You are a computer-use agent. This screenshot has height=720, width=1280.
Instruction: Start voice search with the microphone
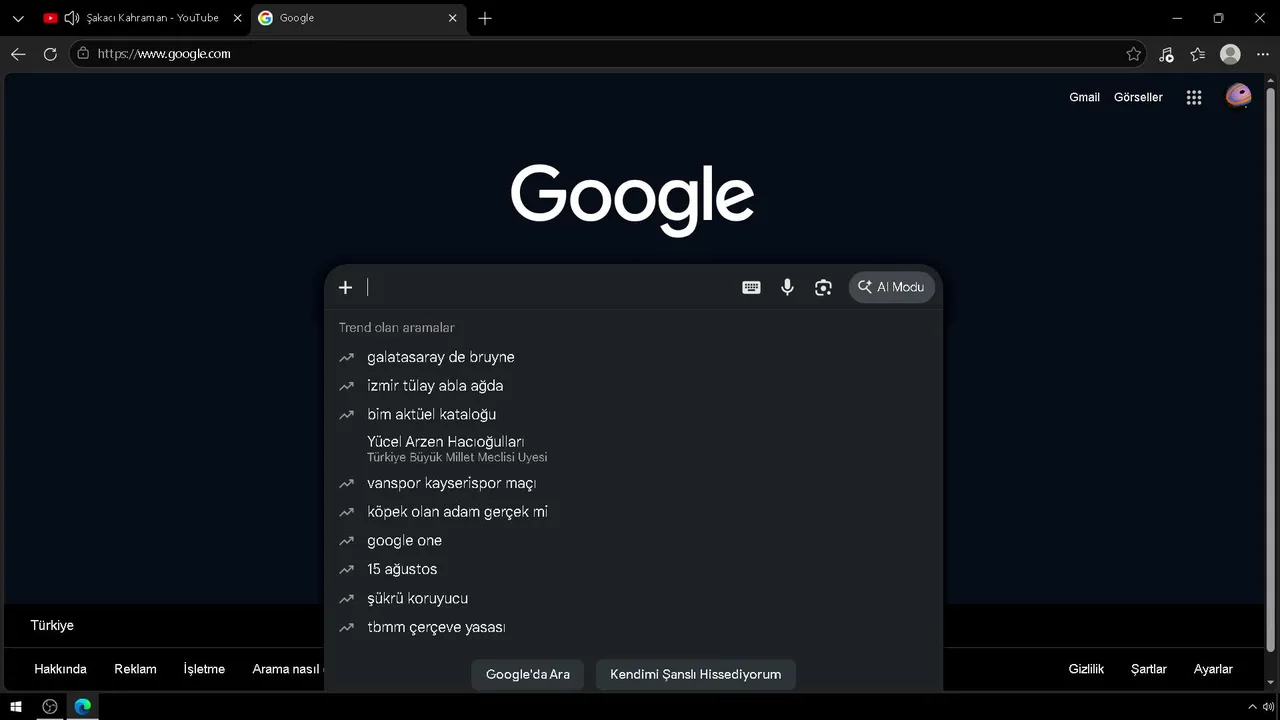coord(787,288)
